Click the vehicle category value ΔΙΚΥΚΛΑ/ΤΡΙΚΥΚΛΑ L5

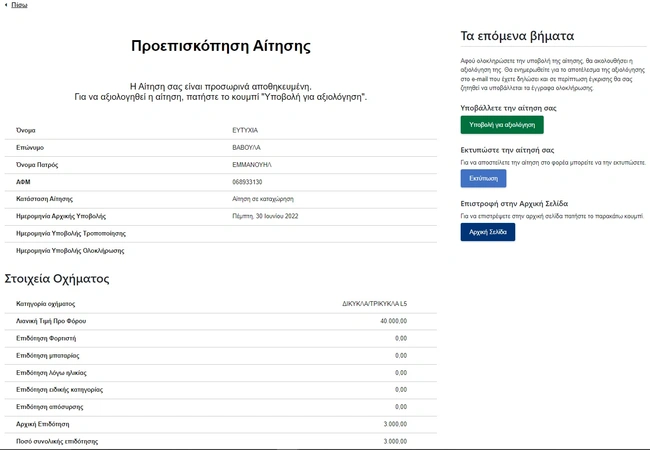coord(374,304)
